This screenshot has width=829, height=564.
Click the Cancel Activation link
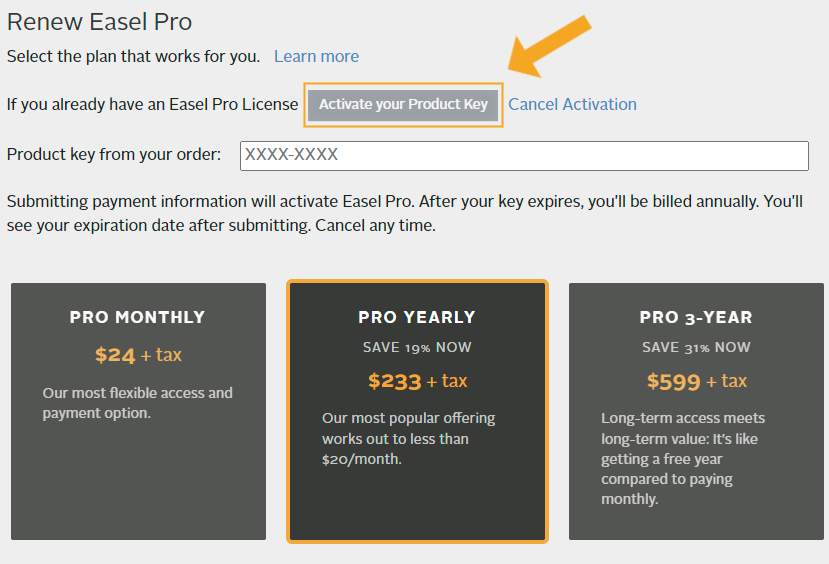(572, 104)
